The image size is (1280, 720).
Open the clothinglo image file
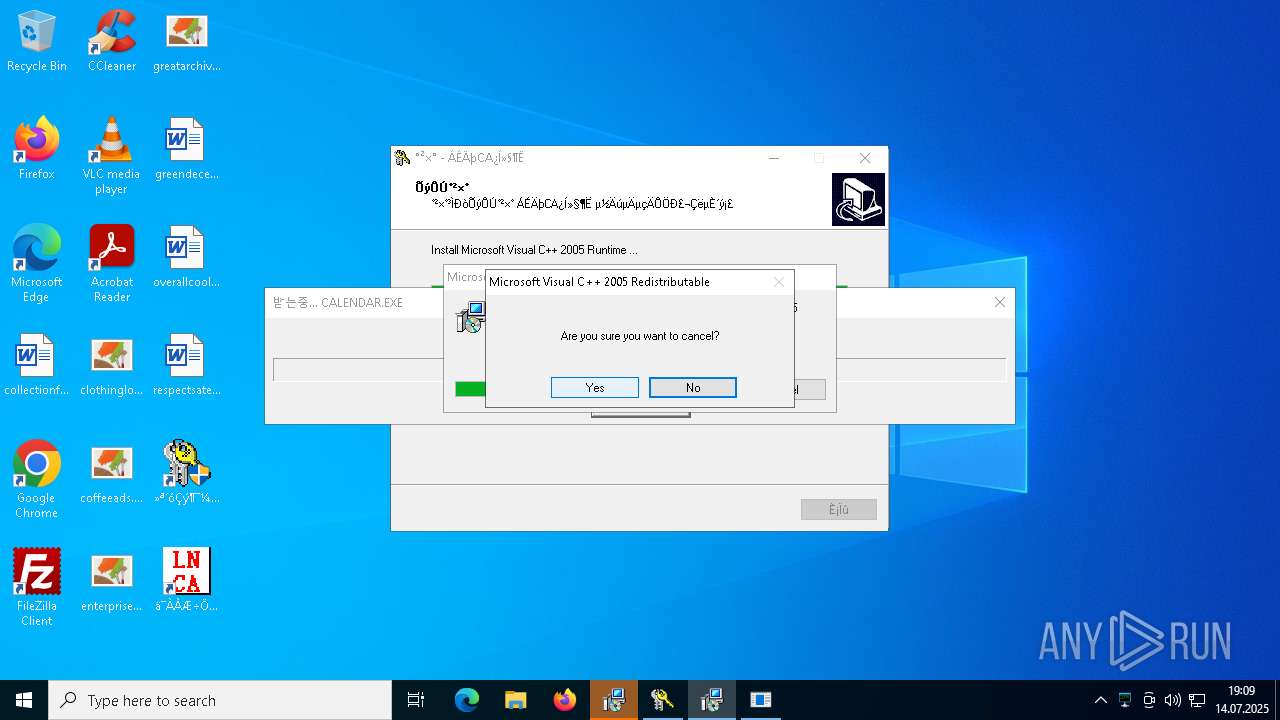coord(112,366)
